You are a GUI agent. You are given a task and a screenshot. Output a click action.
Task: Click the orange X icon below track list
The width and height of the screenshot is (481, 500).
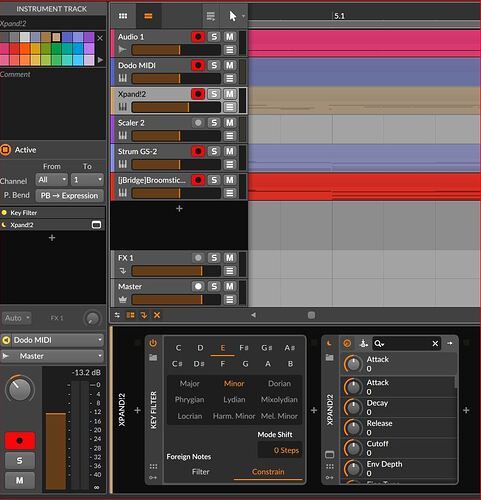coord(157,315)
